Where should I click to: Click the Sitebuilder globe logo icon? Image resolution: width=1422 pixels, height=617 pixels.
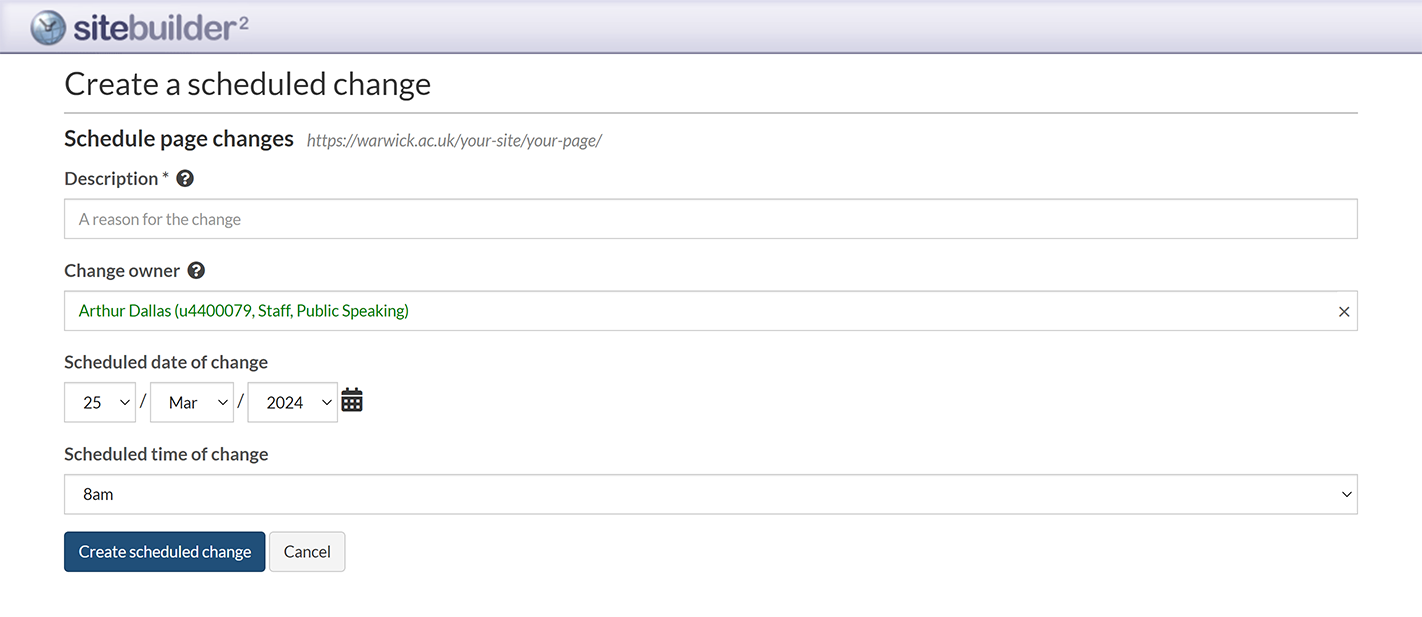[x=48, y=27]
